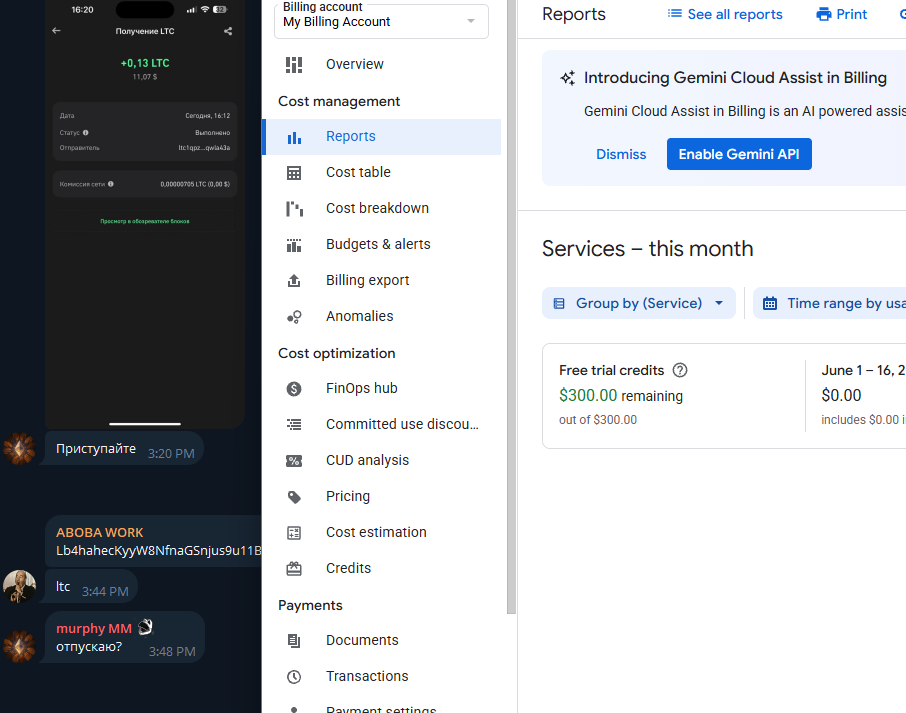Click the murphy MM sender name
Screen dimensions: 906x713
(x=94, y=629)
